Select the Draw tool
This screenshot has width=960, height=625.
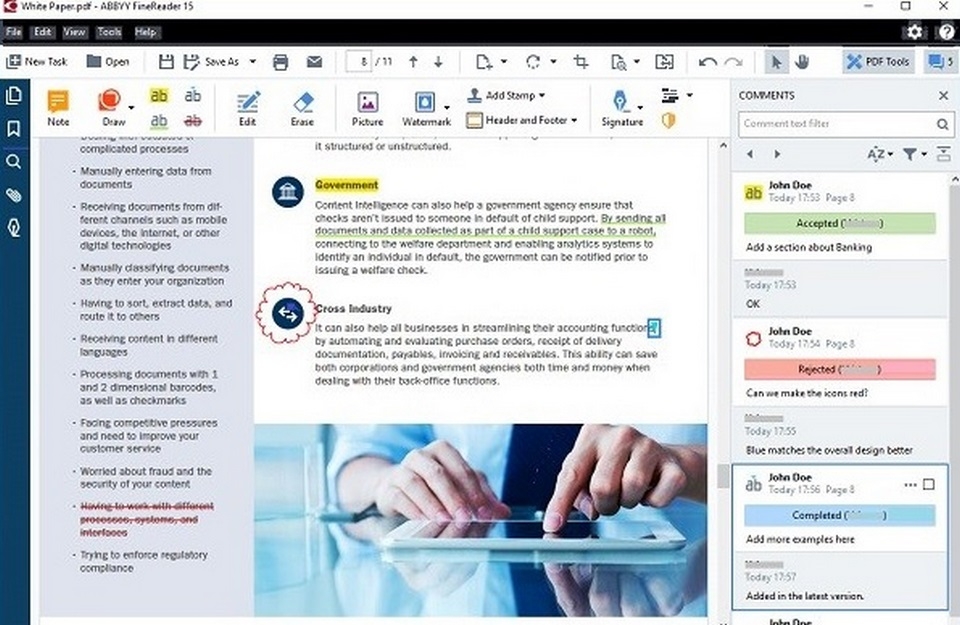(111, 108)
